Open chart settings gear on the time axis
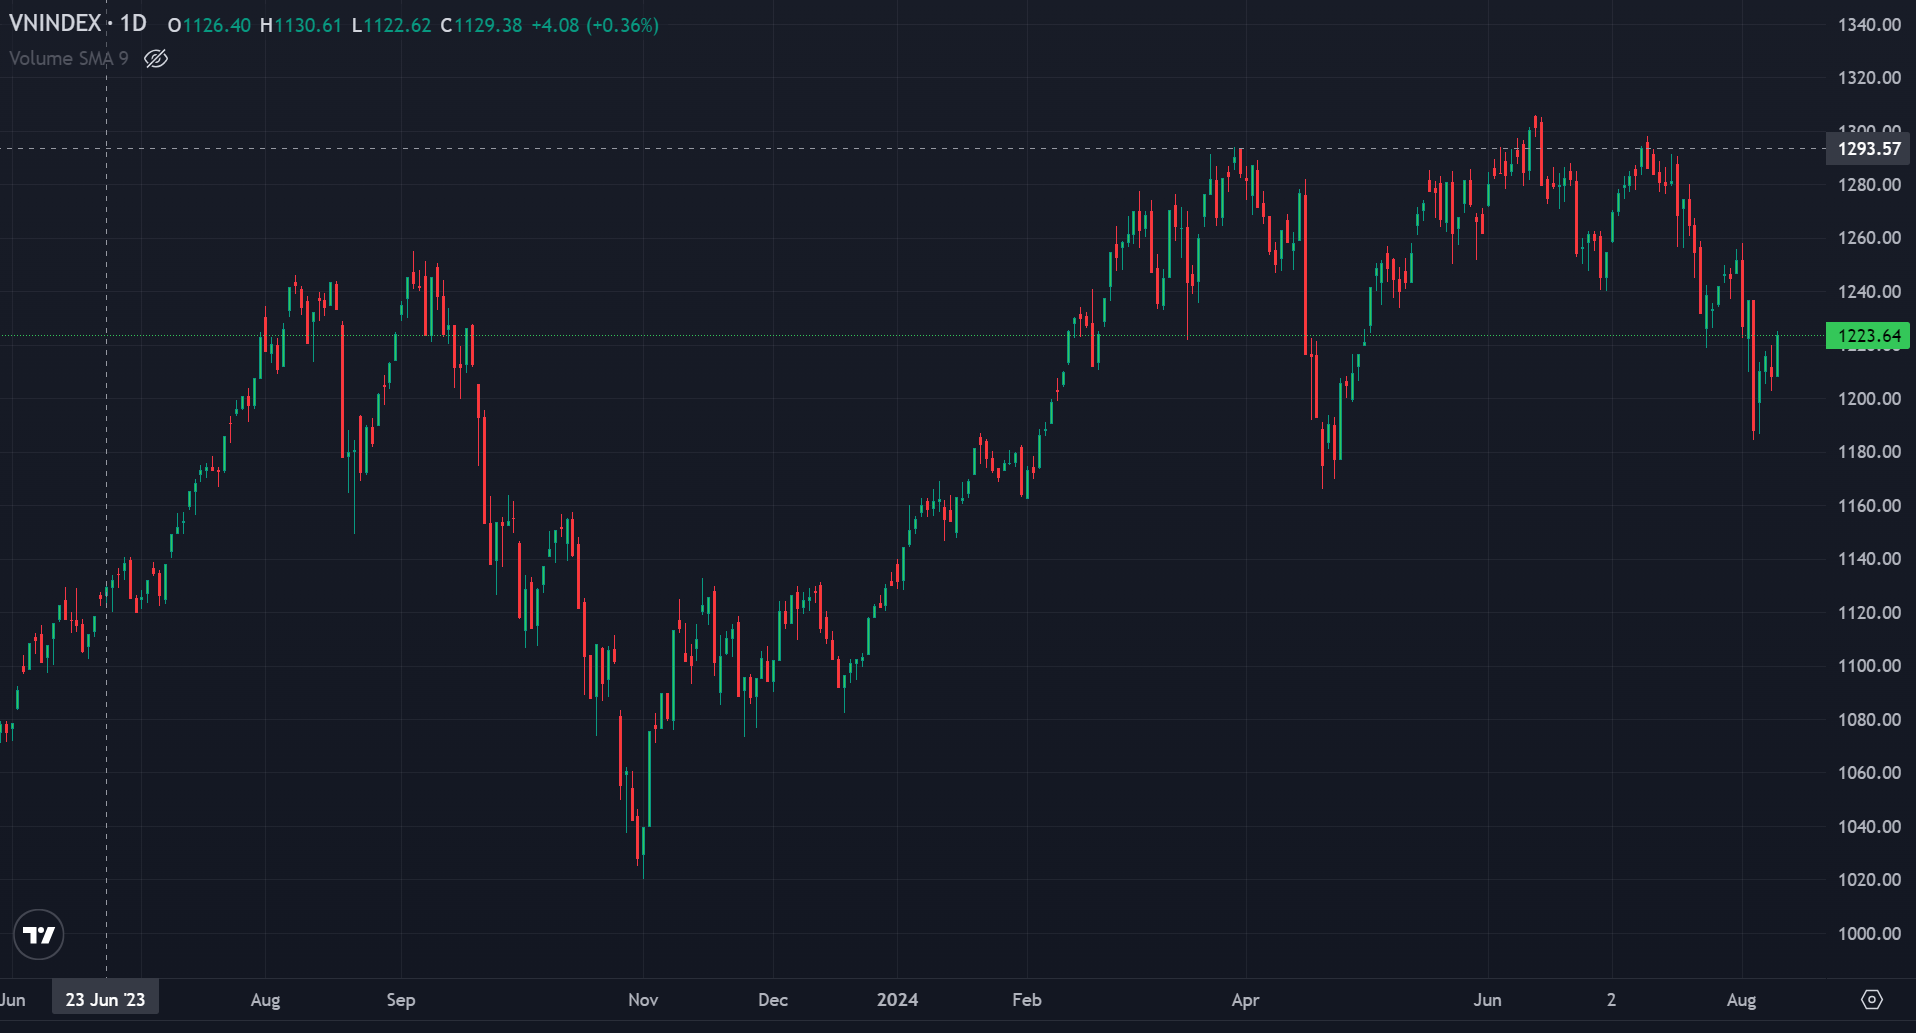This screenshot has width=1916, height=1033. pyautogui.click(x=1872, y=1000)
